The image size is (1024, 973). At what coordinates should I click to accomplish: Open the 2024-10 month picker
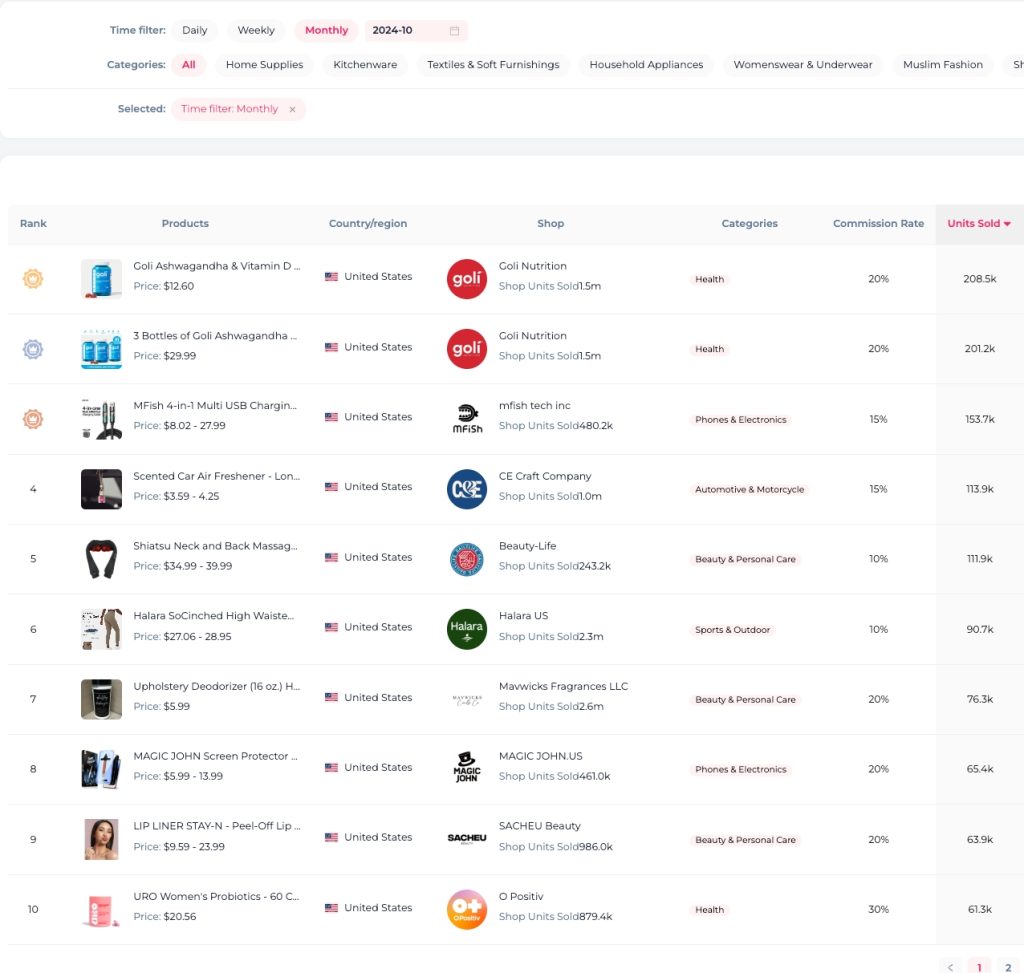(405, 31)
